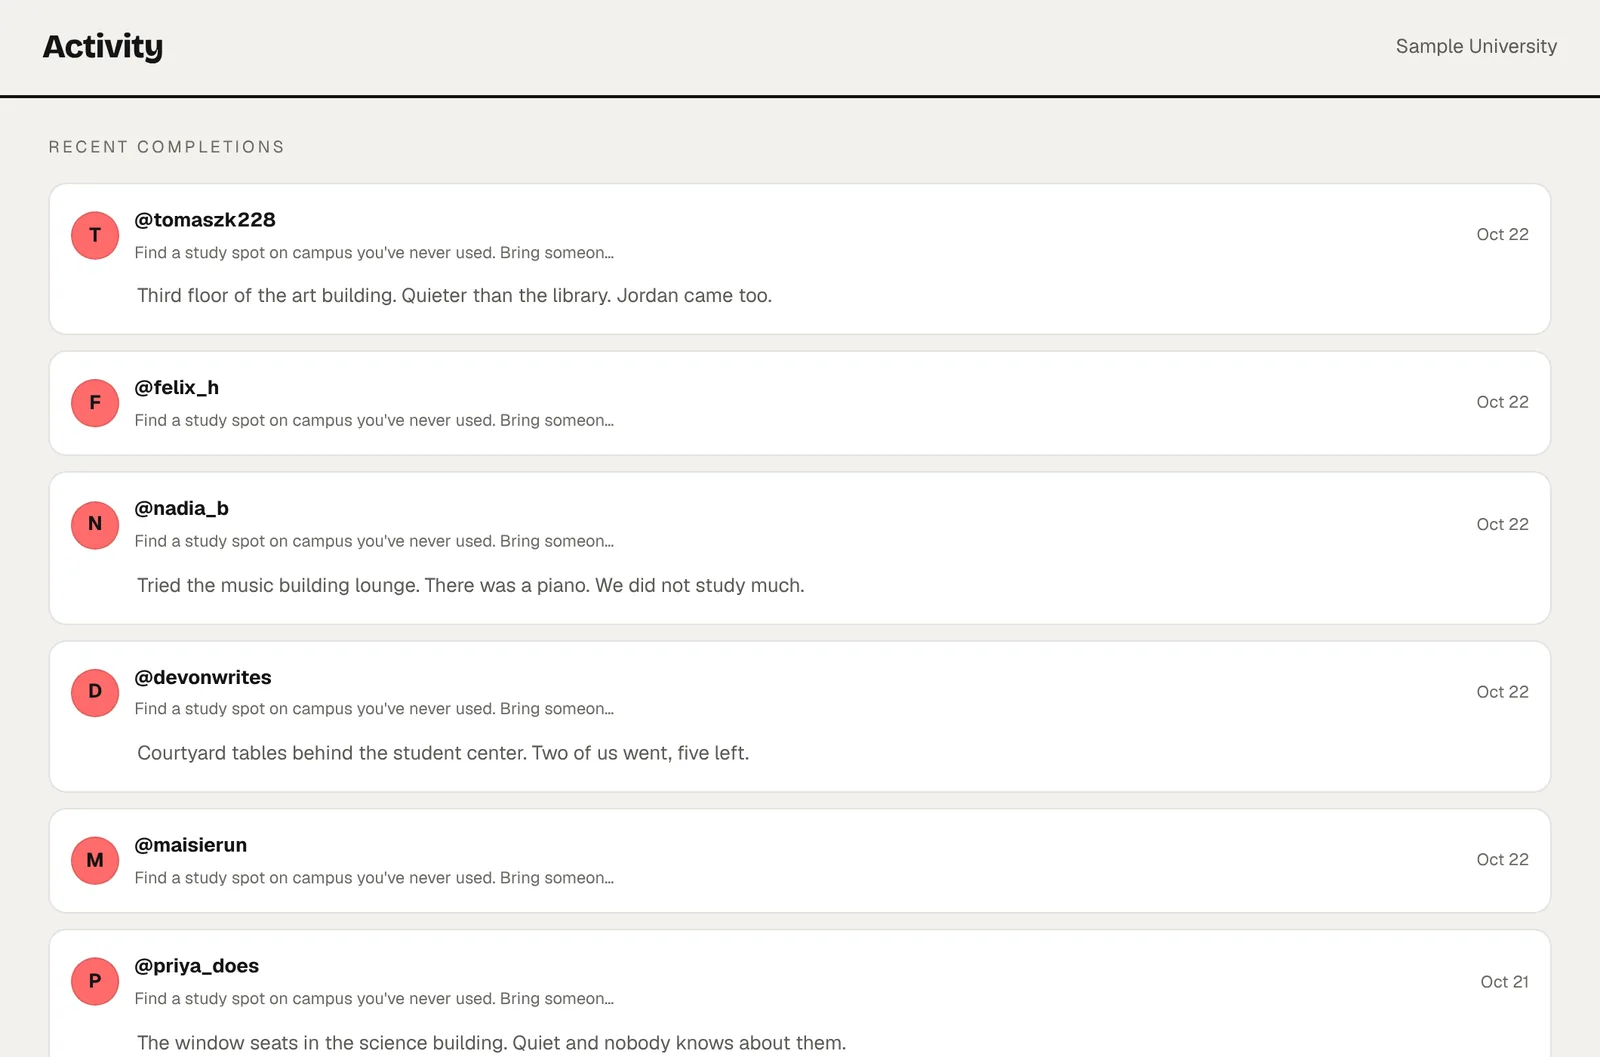Screen dimensions: 1600x1057
Task: Open the @nadia_b username
Action: coord(182,509)
